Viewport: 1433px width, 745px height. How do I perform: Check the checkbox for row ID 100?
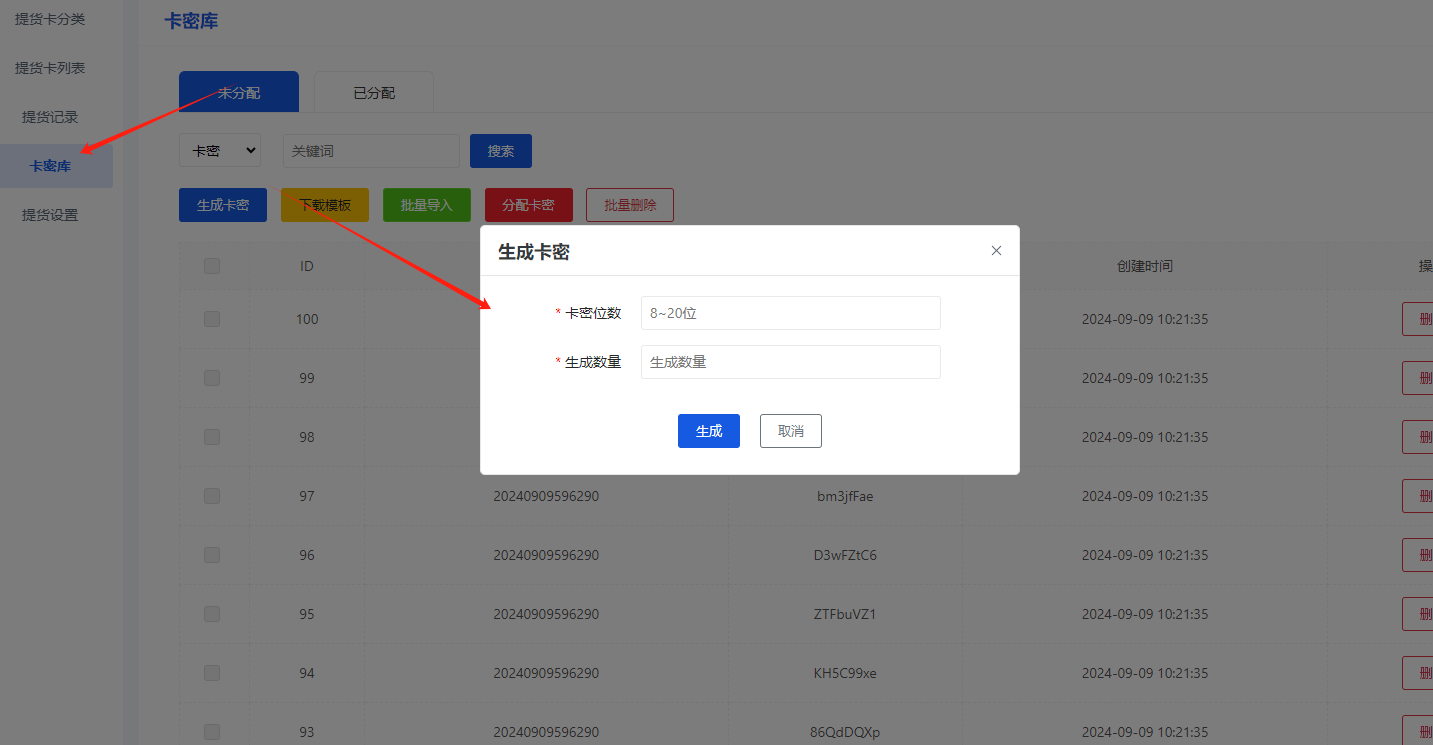[211, 319]
